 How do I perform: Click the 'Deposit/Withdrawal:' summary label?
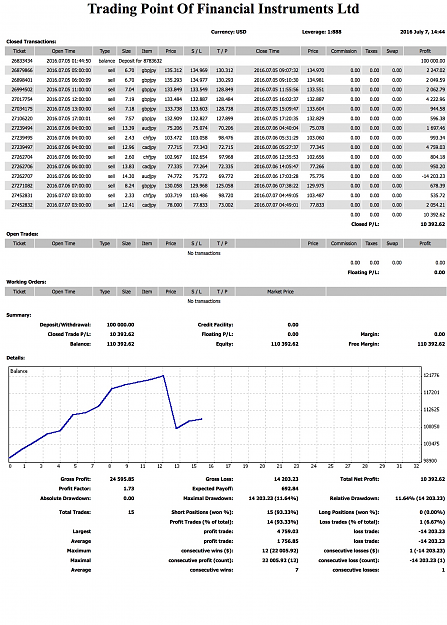(65, 325)
